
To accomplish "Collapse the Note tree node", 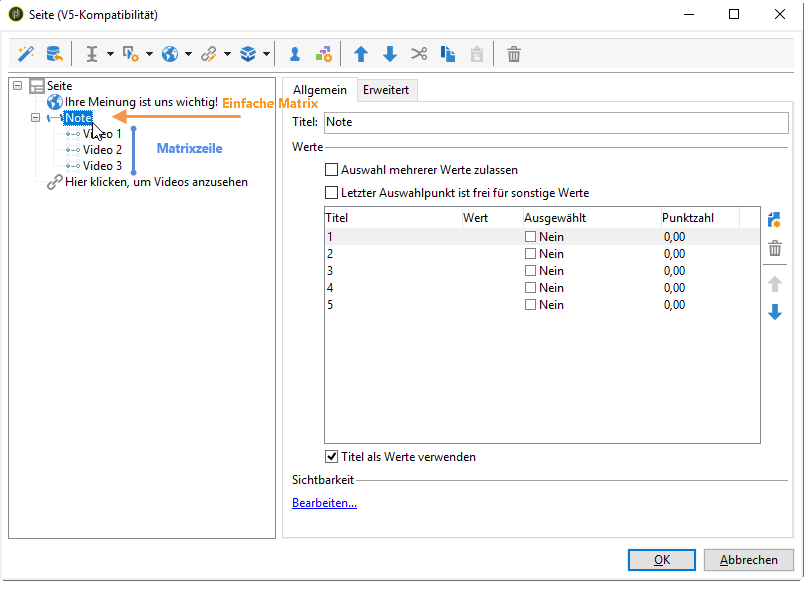I will (35, 118).
